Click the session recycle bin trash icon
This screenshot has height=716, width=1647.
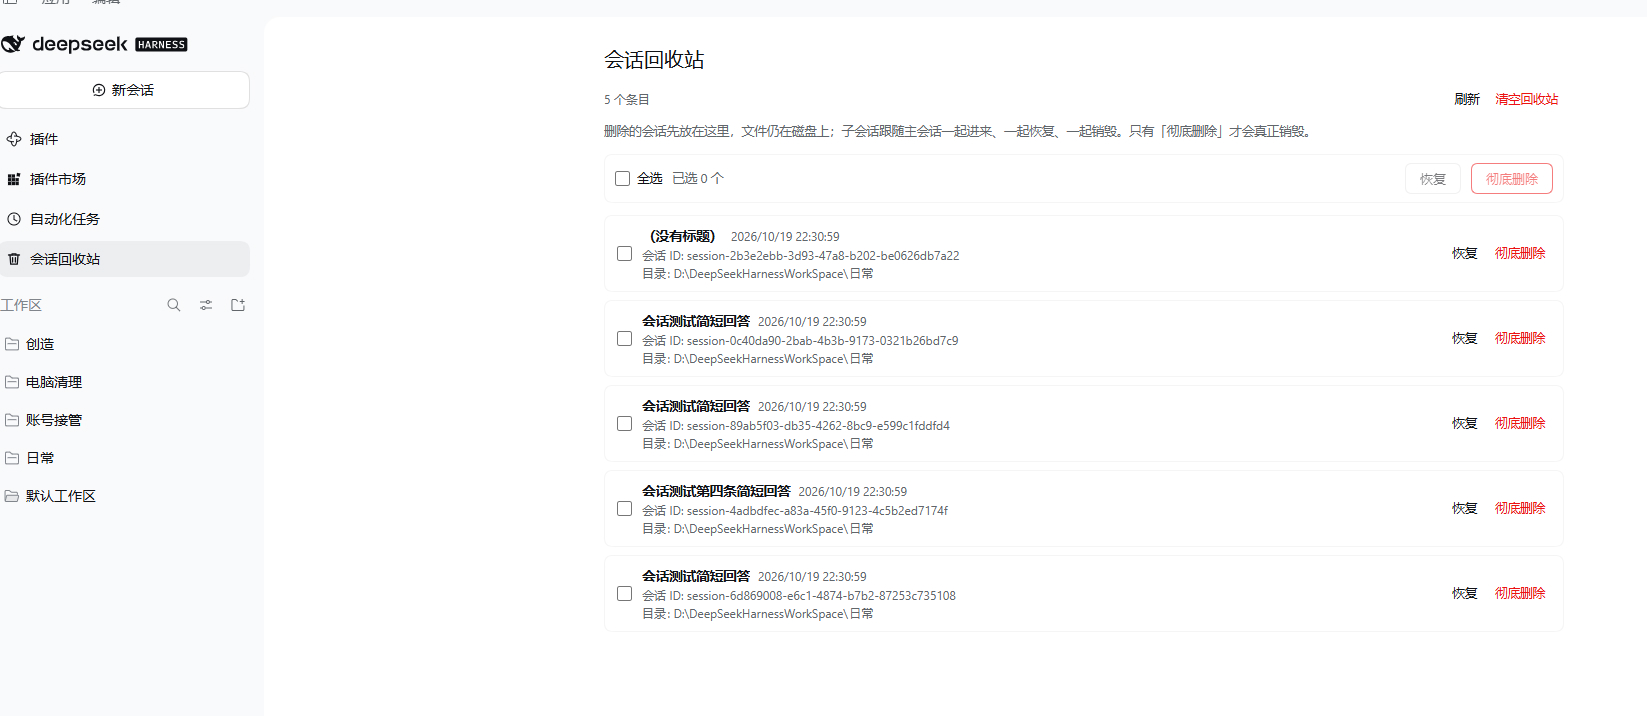tap(14, 259)
